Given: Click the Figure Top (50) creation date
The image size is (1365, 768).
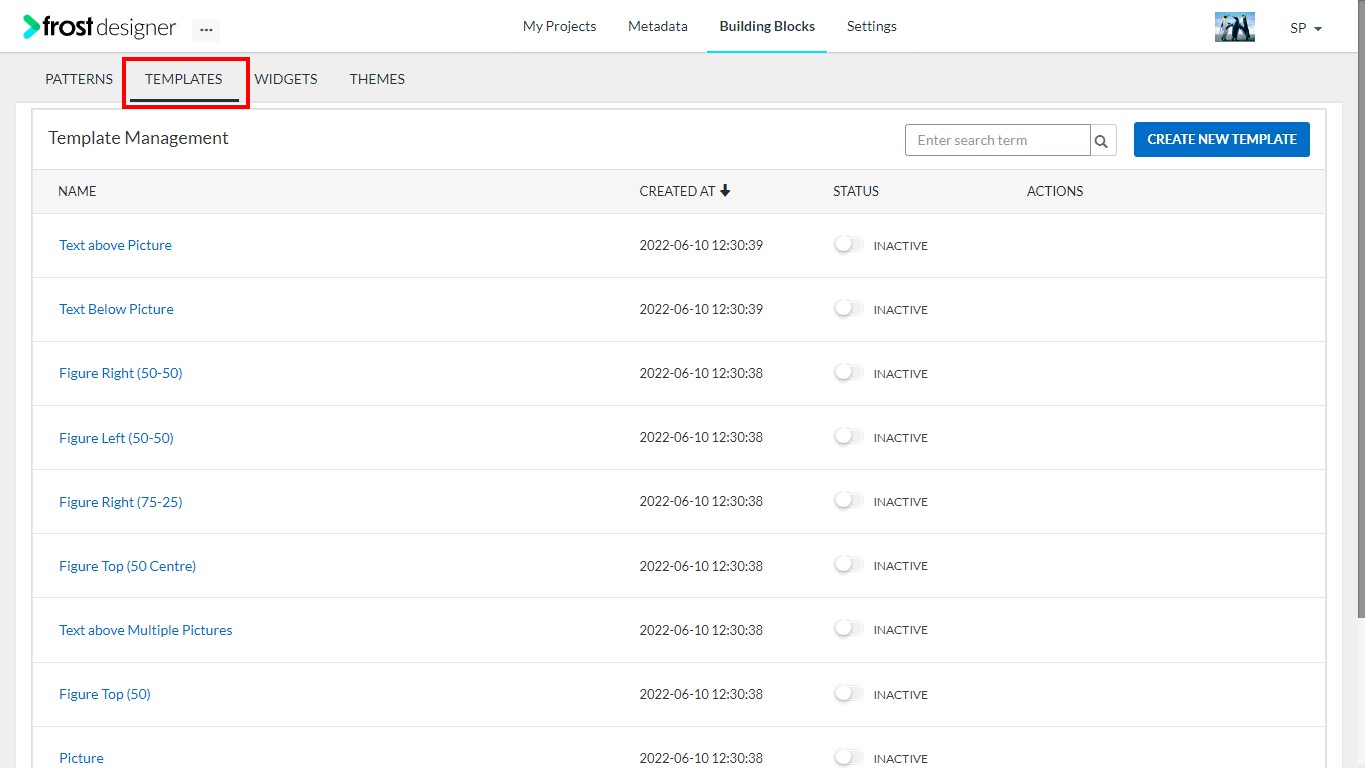Looking at the screenshot, I should pyautogui.click(x=701, y=694).
